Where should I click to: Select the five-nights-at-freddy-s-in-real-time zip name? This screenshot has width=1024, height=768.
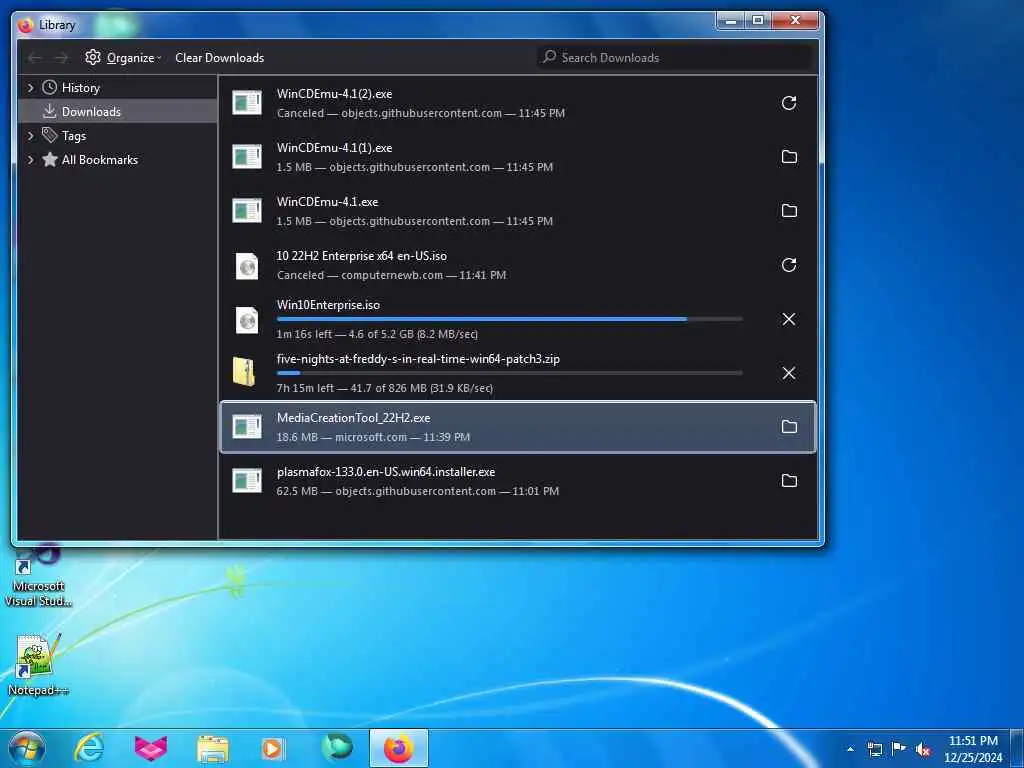tap(418, 359)
